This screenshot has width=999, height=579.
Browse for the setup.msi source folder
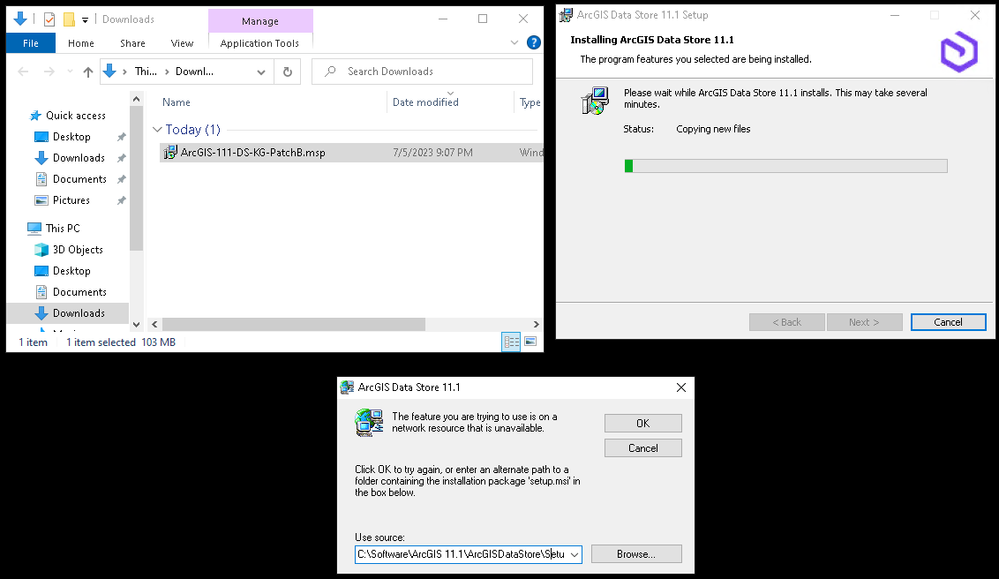(636, 554)
